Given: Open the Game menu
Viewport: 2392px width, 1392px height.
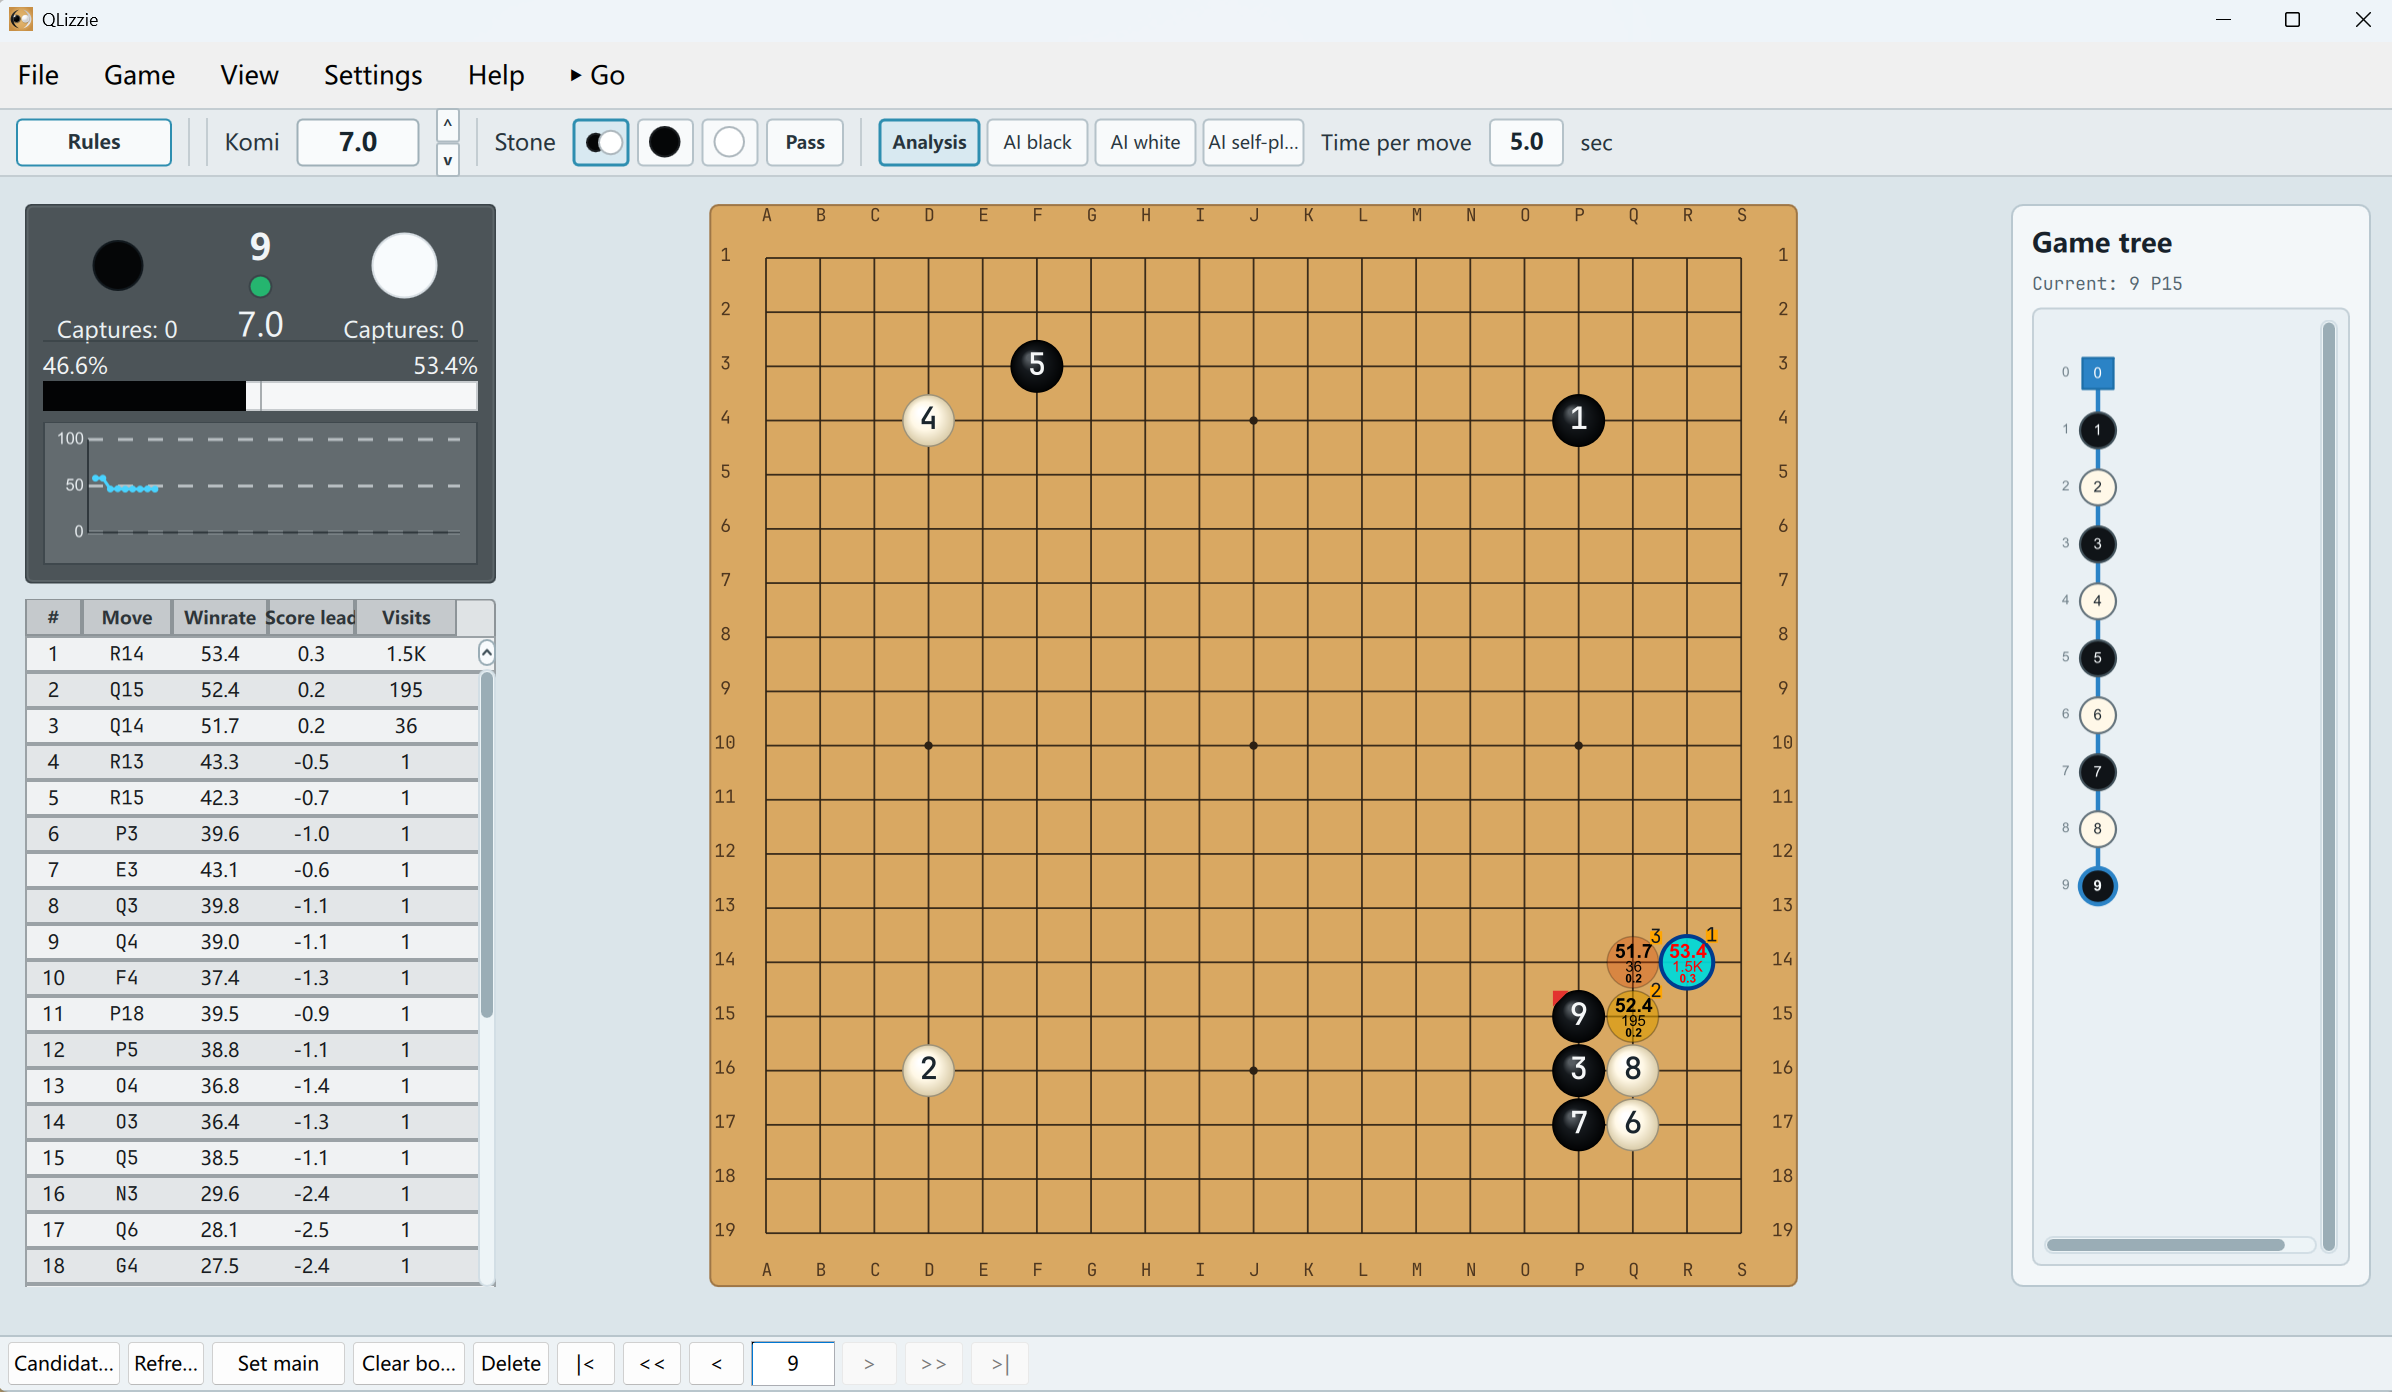Looking at the screenshot, I should tap(139, 75).
